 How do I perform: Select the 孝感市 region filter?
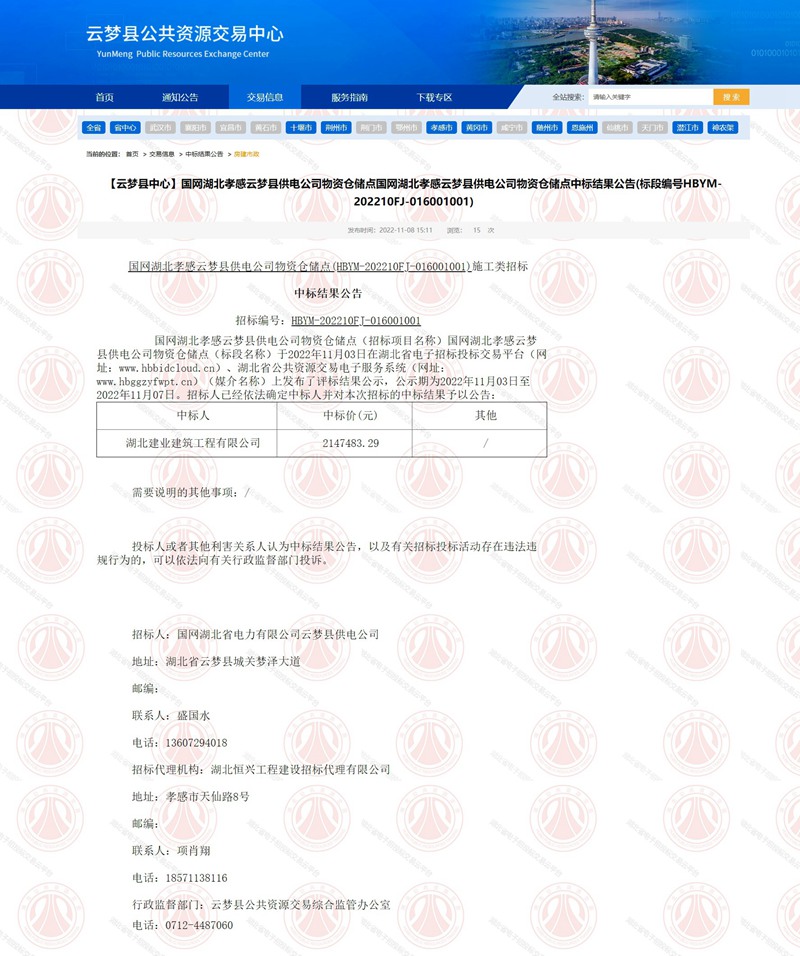[x=441, y=127]
